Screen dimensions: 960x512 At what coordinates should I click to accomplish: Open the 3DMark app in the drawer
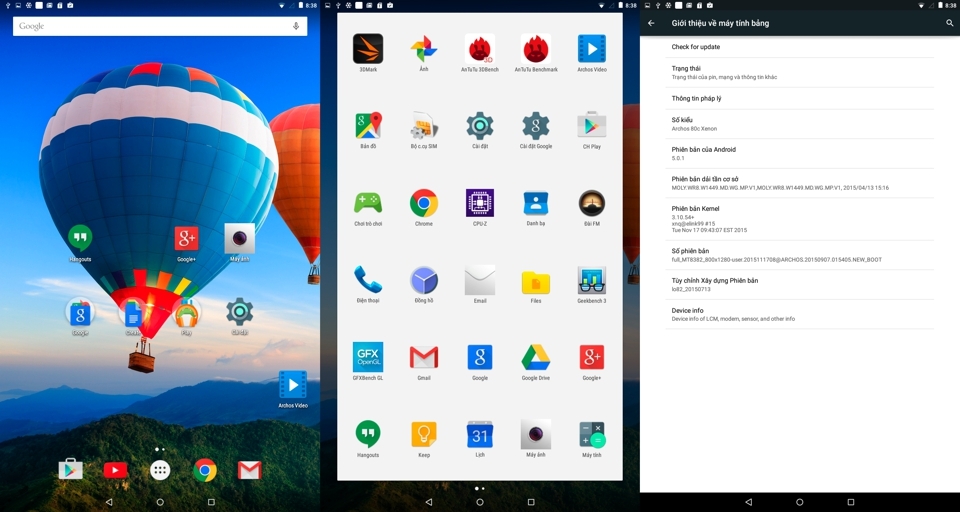tap(368, 49)
